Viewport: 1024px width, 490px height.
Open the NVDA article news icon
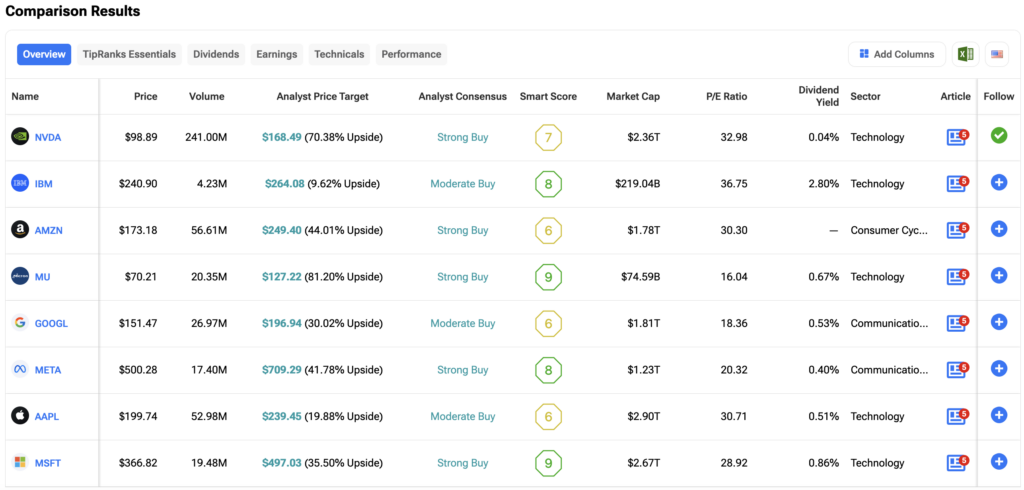(957, 137)
